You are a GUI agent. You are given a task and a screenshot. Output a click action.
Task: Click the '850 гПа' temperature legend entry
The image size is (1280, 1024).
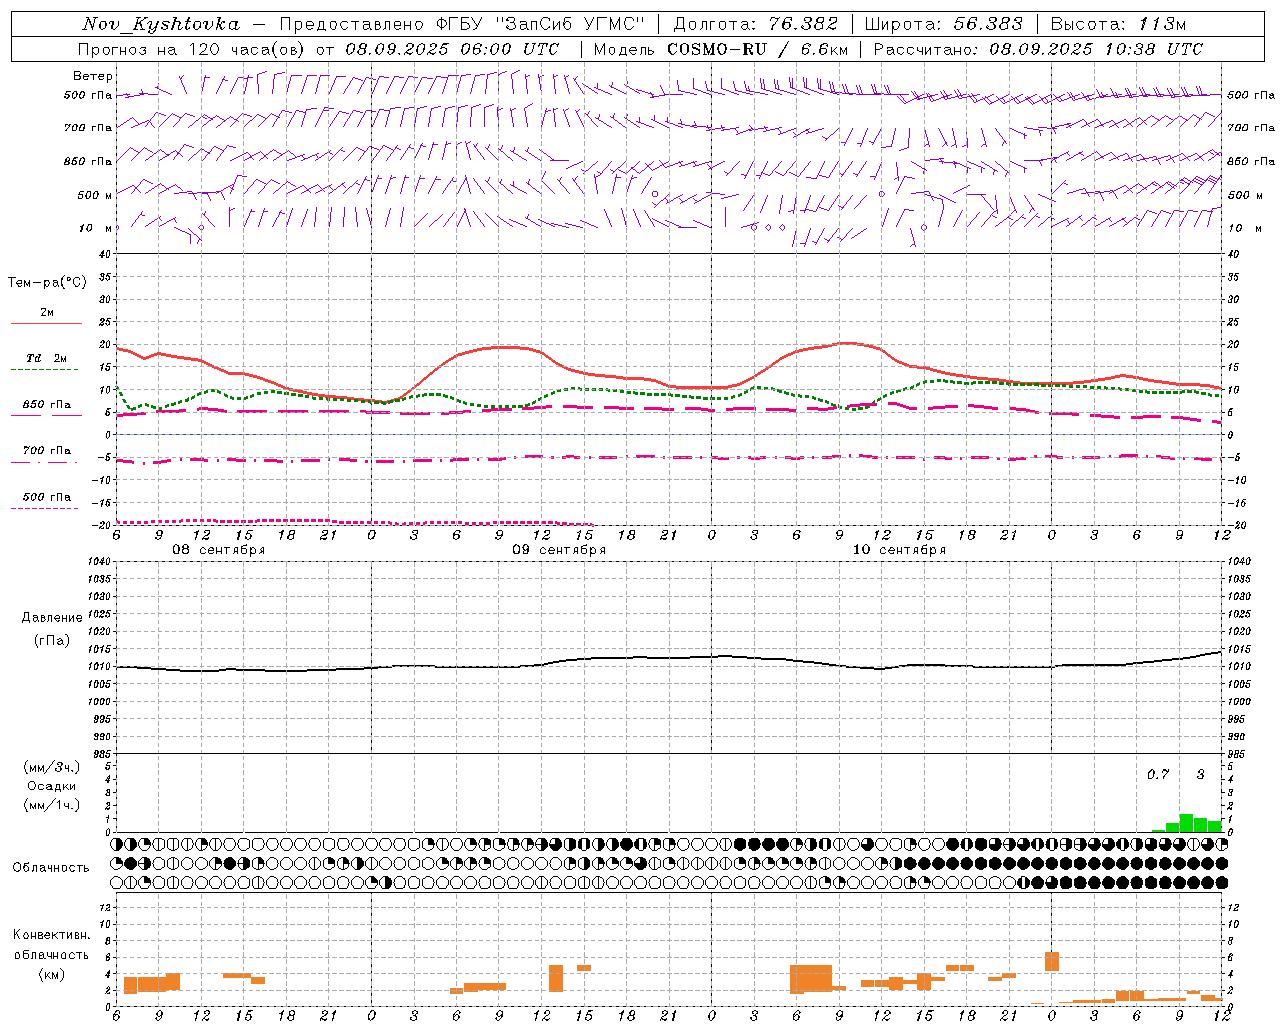pyautogui.click(x=47, y=405)
